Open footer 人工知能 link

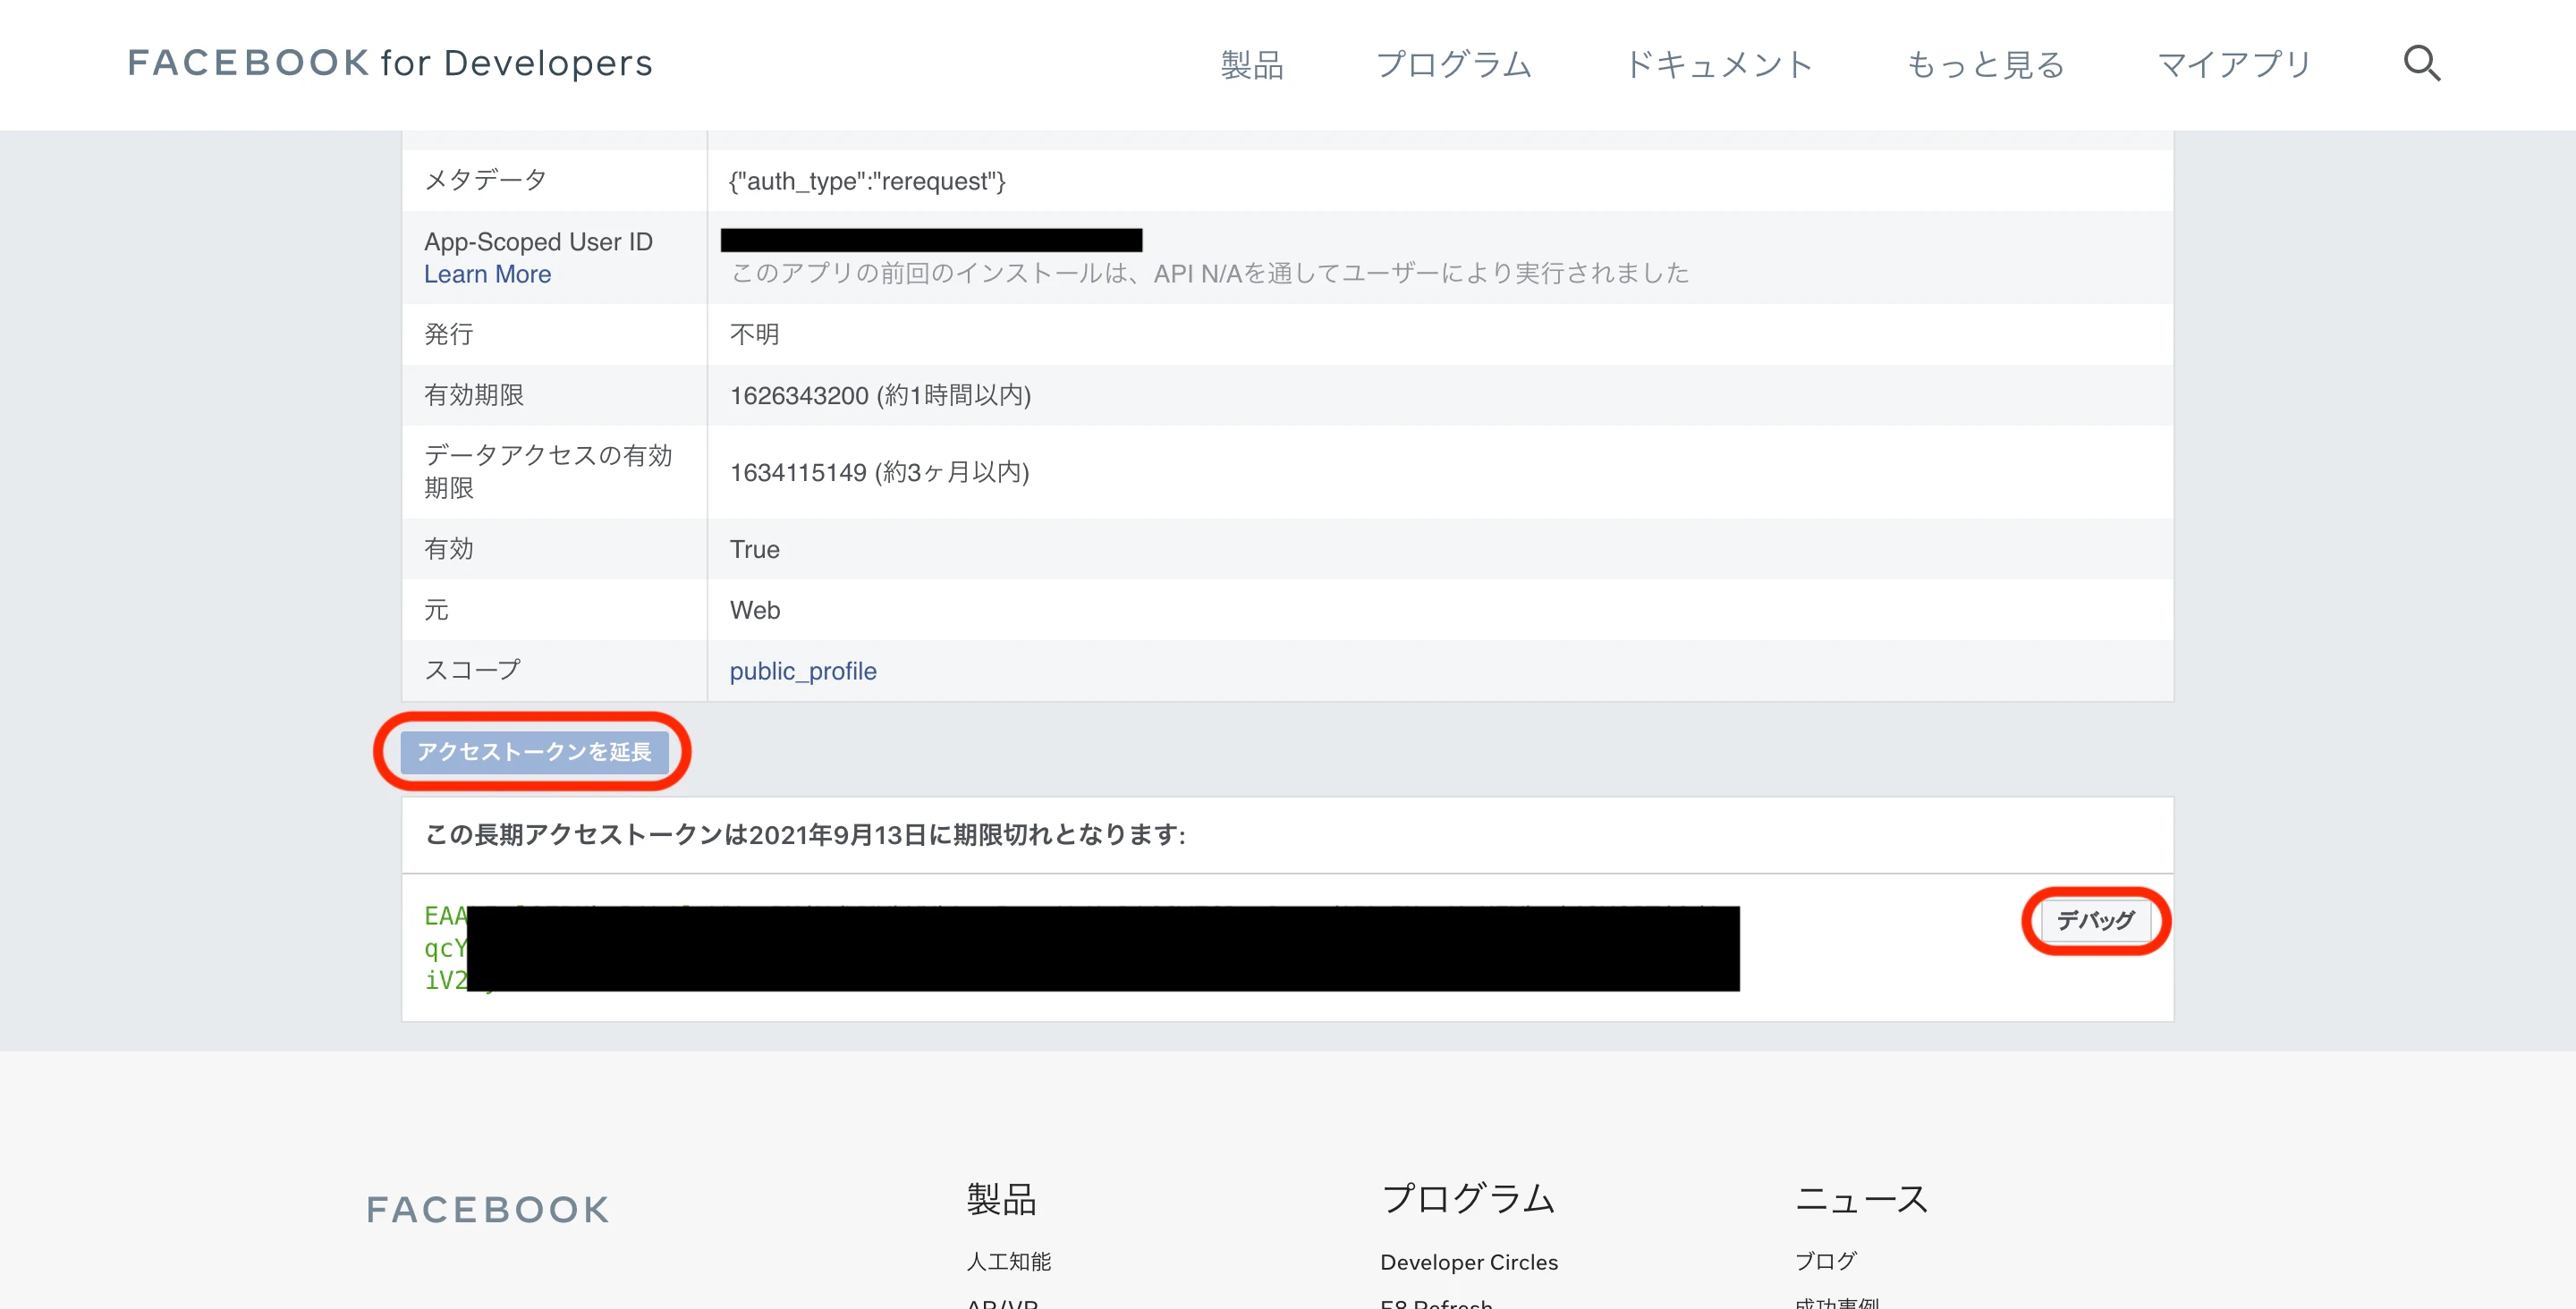(x=1009, y=1261)
